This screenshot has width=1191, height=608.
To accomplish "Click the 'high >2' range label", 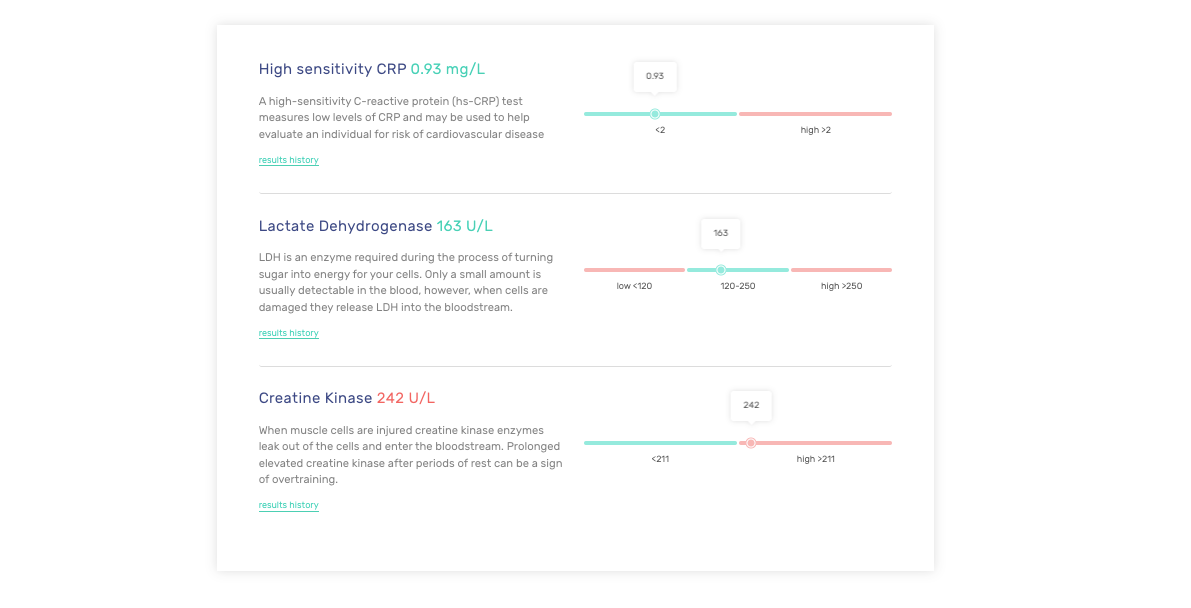I will 815,130.
